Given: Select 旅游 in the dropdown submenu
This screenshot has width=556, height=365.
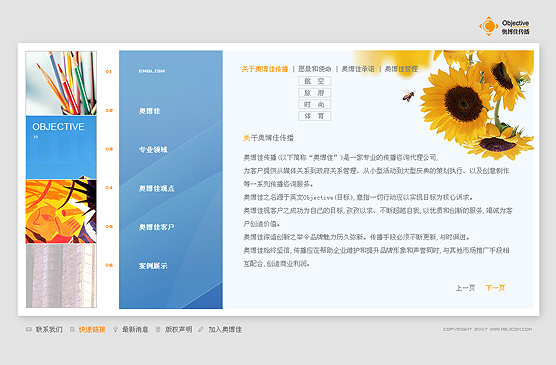Looking at the screenshot, I should click(x=315, y=93).
